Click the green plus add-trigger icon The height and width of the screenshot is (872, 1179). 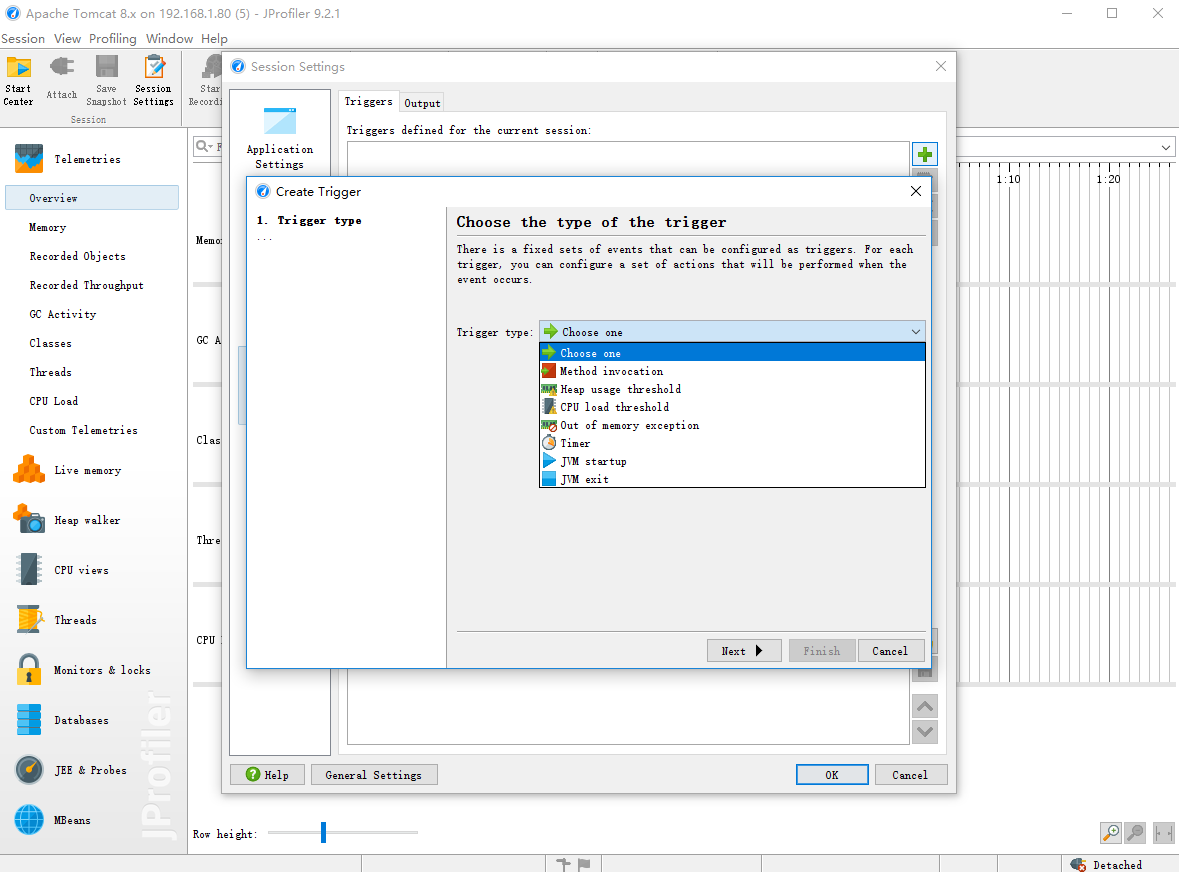click(925, 154)
